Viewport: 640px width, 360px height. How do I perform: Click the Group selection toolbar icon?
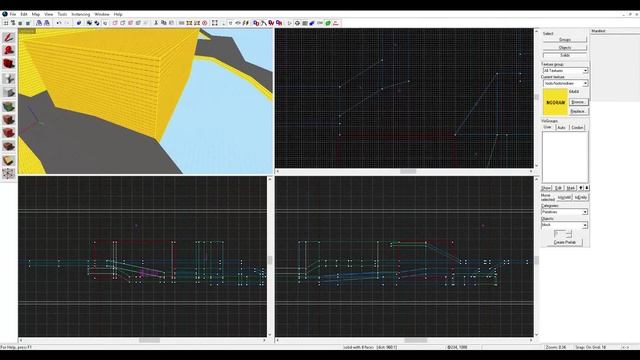tap(89, 23)
